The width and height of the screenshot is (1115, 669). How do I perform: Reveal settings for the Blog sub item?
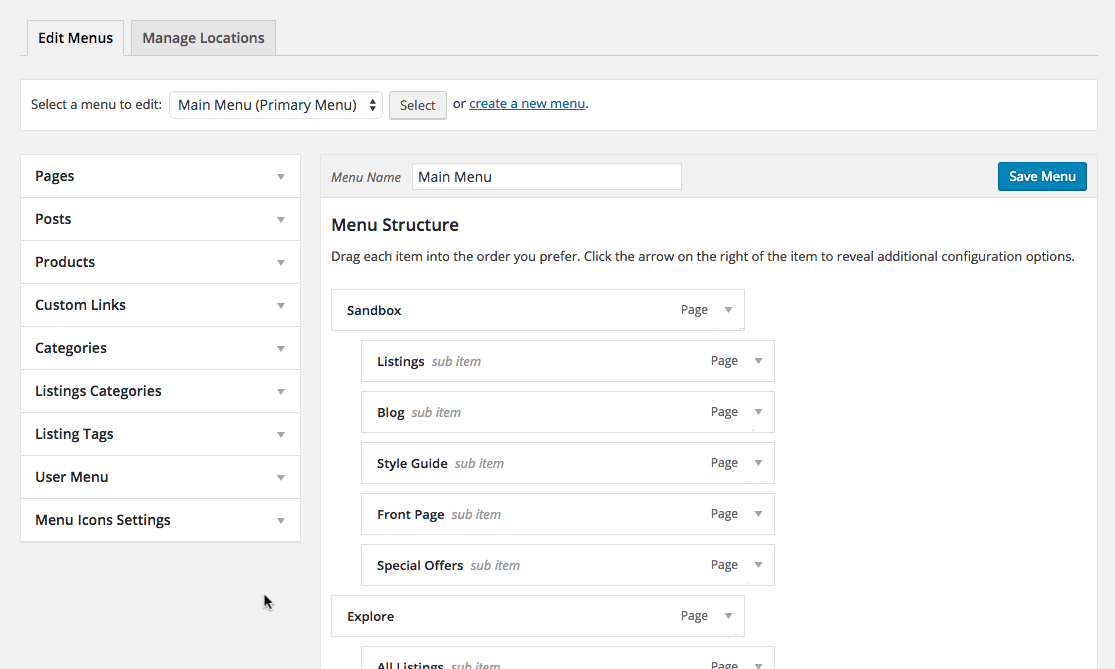758,412
